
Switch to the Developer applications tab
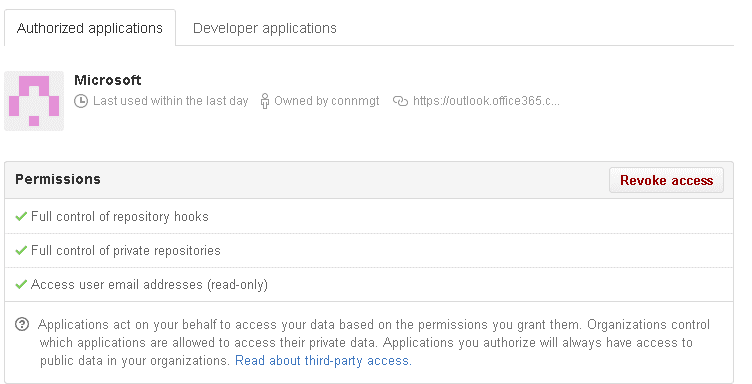click(x=264, y=28)
